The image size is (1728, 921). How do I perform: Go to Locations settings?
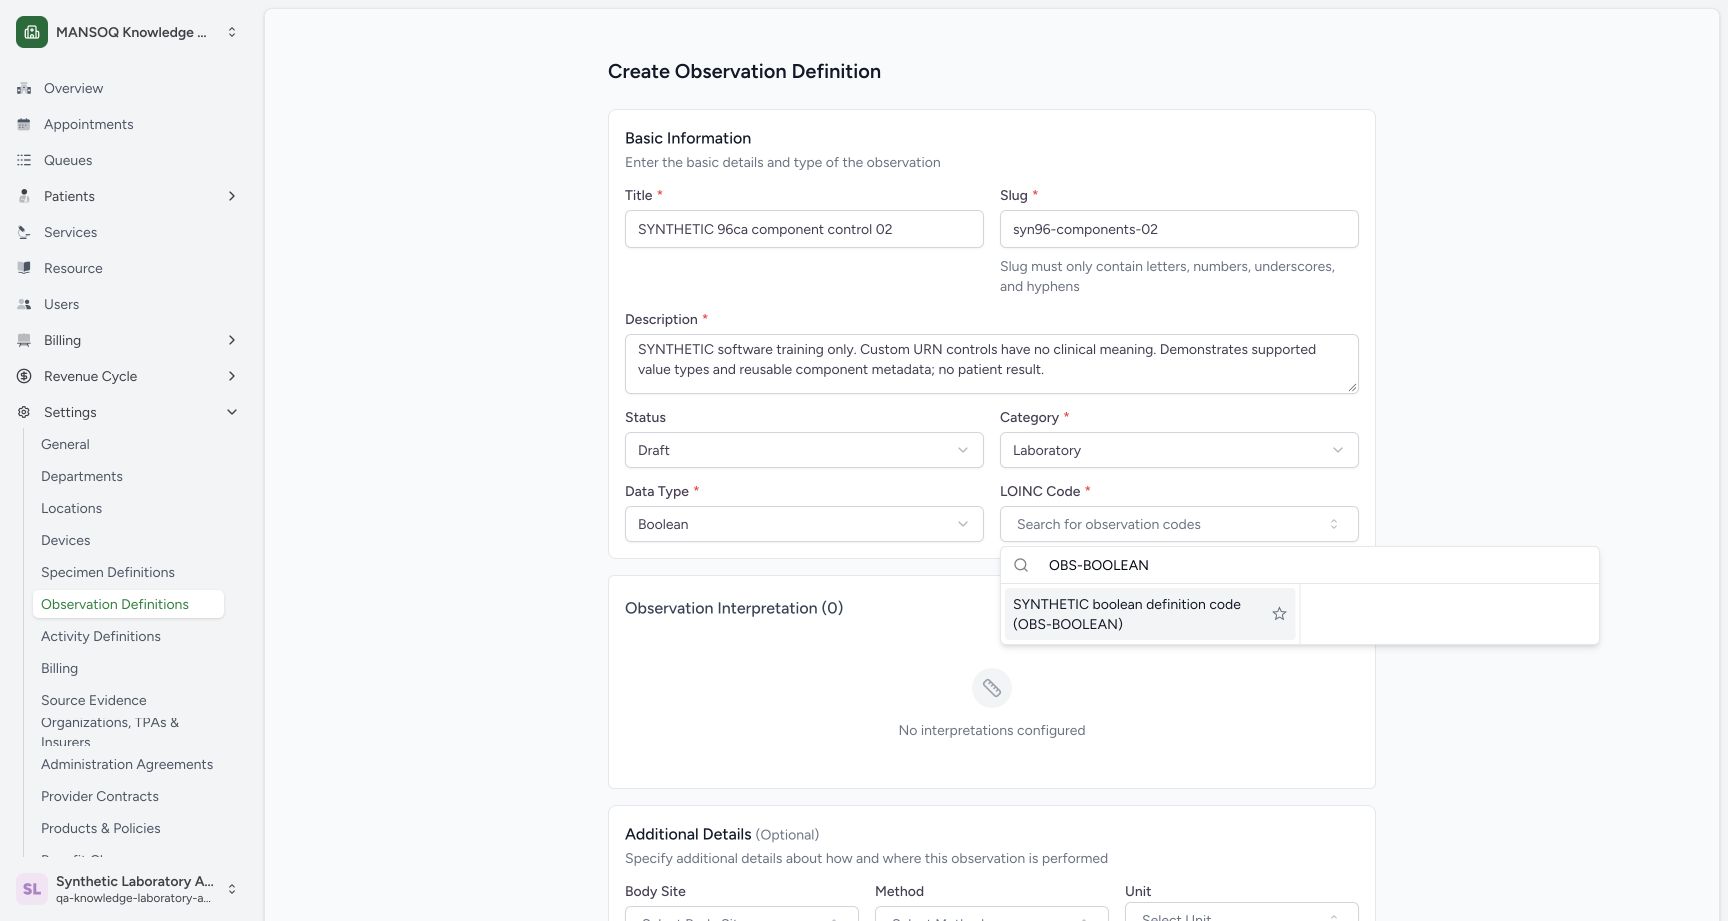(71, 508)
